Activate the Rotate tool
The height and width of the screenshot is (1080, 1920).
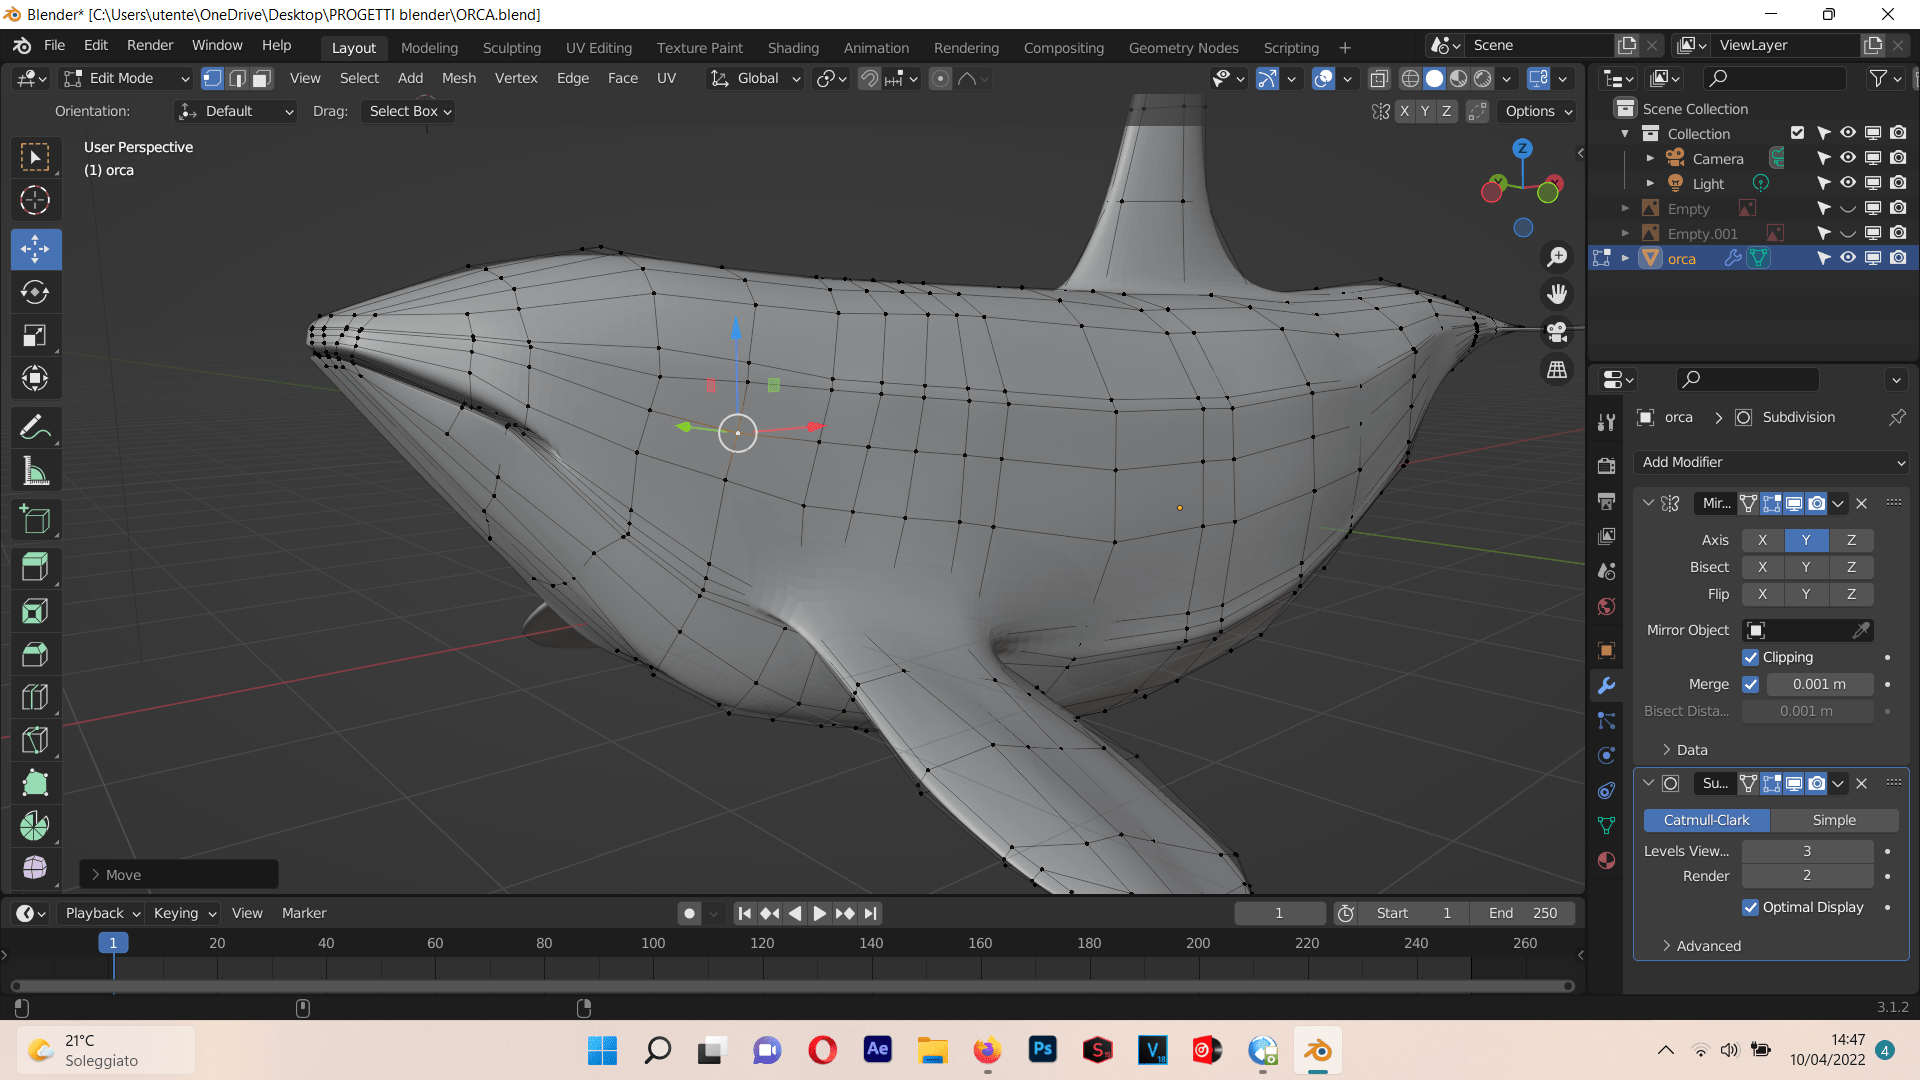pos(35,292)
